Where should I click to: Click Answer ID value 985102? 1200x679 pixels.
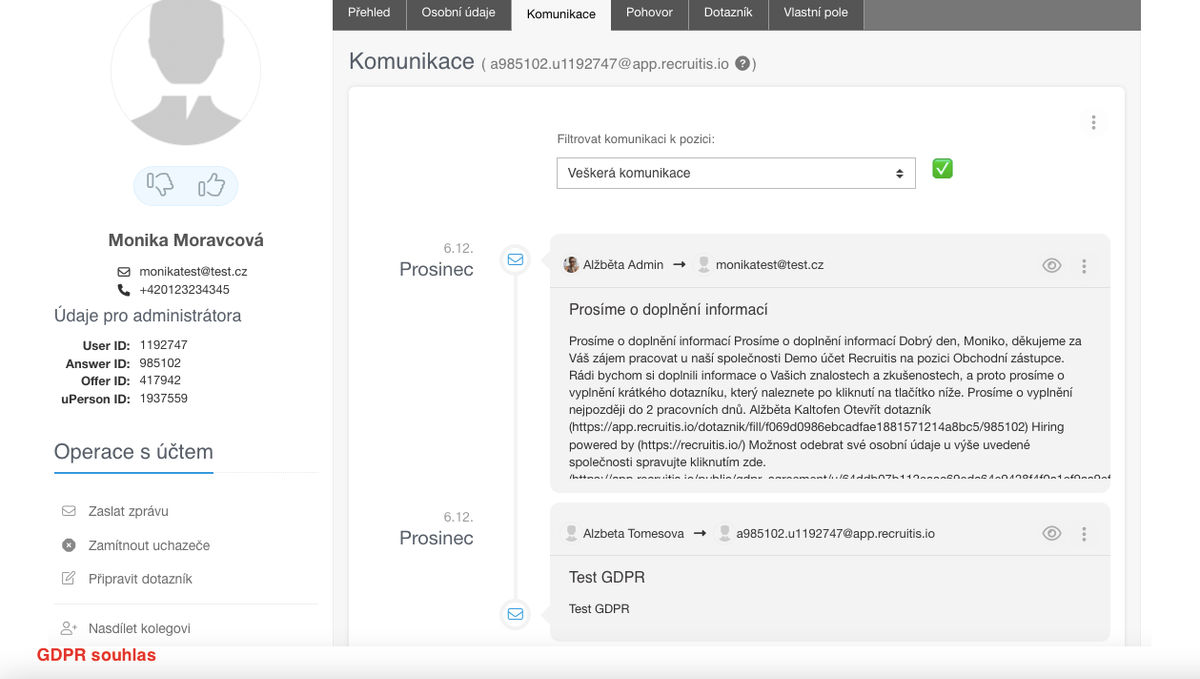tap(160, 363)
